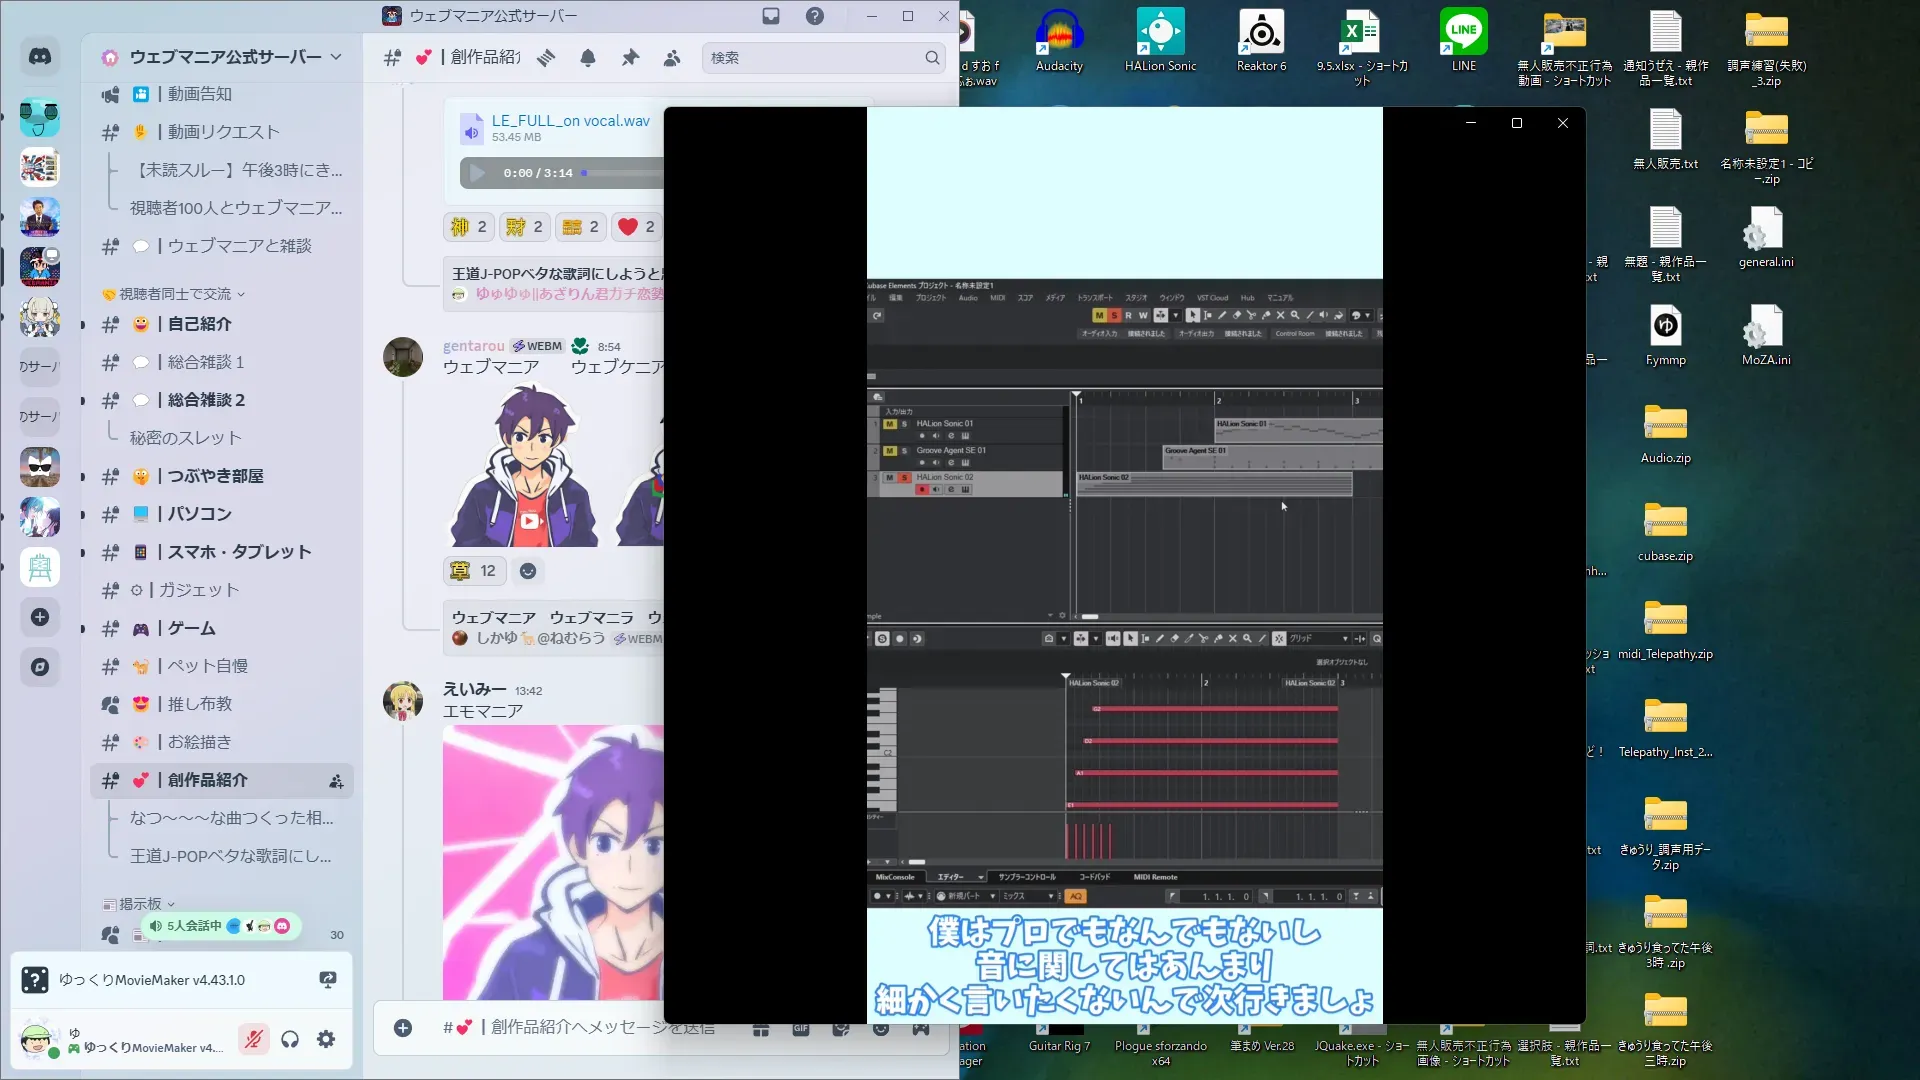
Task: Click Add a Server plus button
Action: [x=40, y=617]
